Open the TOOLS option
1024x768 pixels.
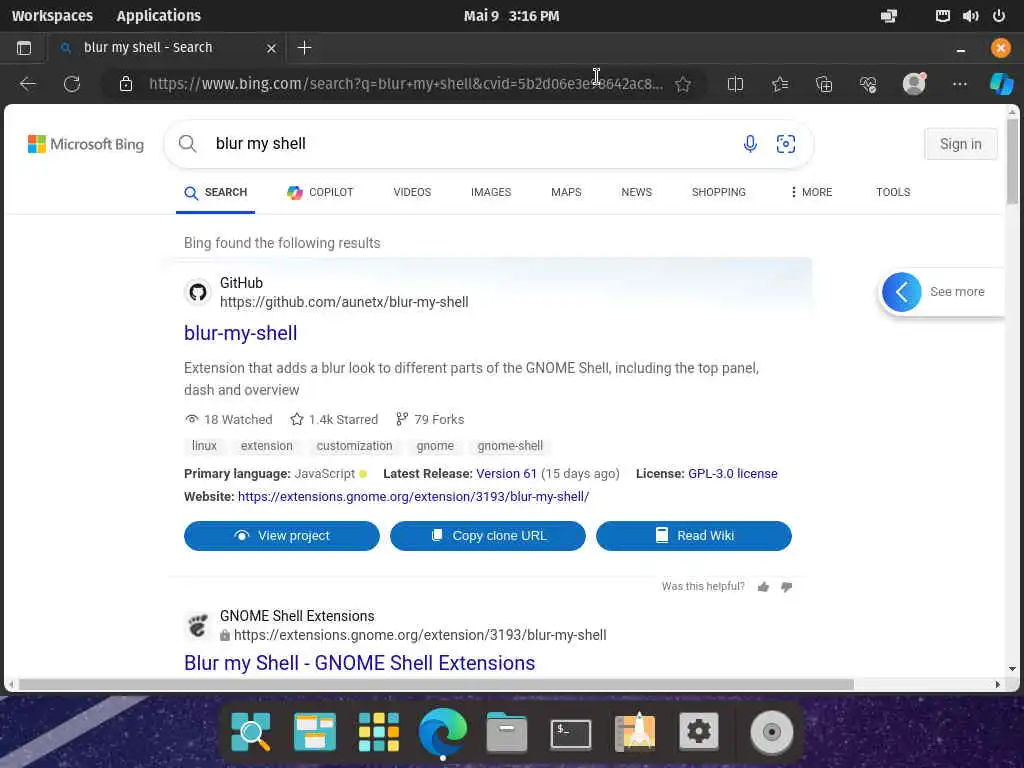893,192
